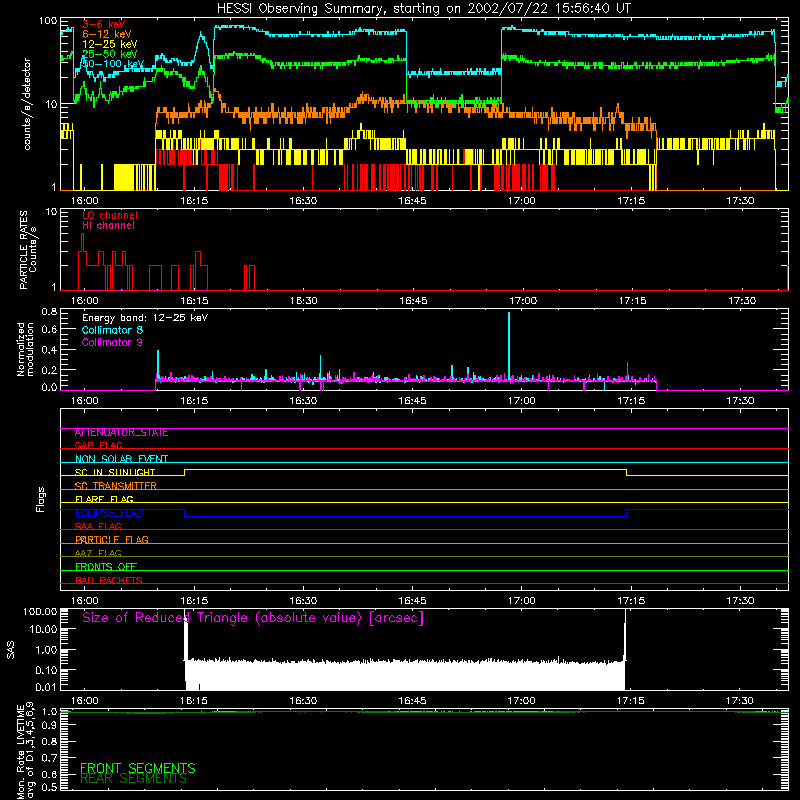Click the SC_TRANSMITTER flag label

tap(115, 486)
